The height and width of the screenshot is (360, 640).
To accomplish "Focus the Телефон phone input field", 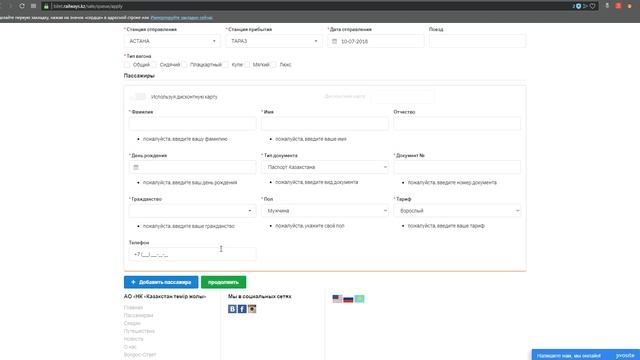I will [193, 254].
